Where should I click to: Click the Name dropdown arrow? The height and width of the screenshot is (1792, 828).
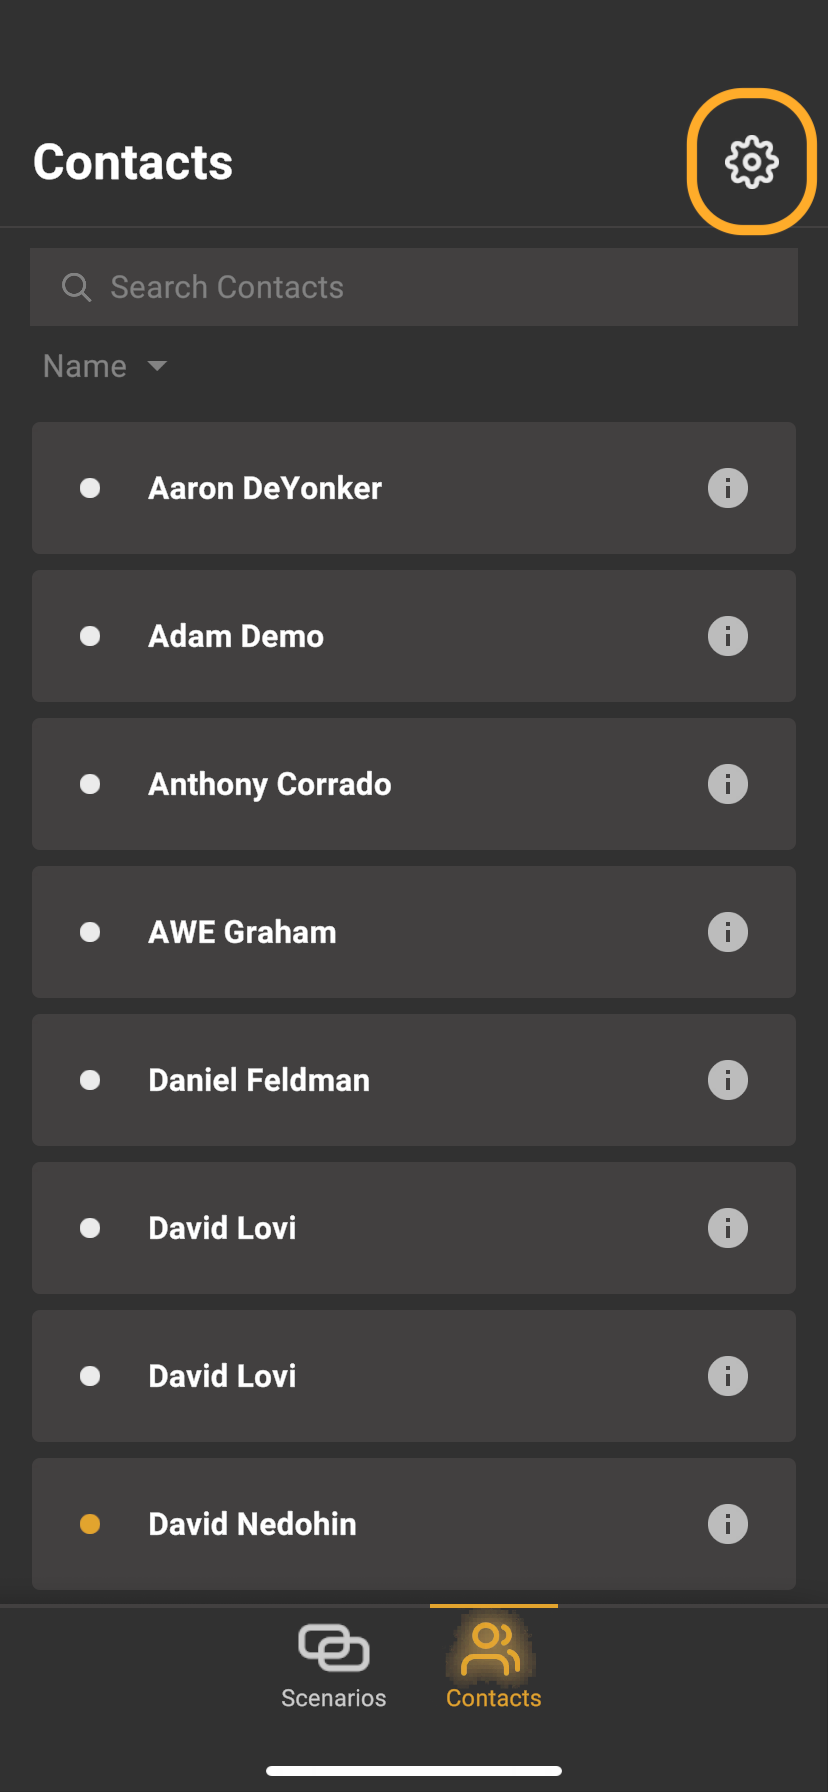click(x=157, y=366)
